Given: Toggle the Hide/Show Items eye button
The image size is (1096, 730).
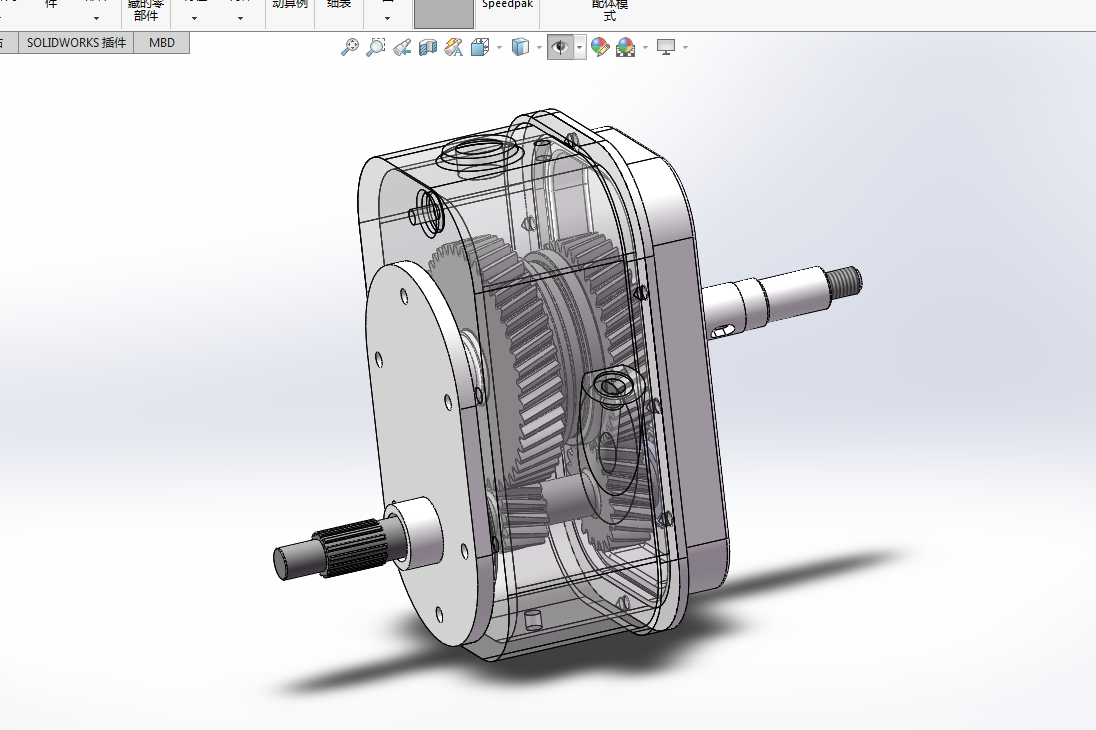Looking at the screenshot, I should [560, 48].
